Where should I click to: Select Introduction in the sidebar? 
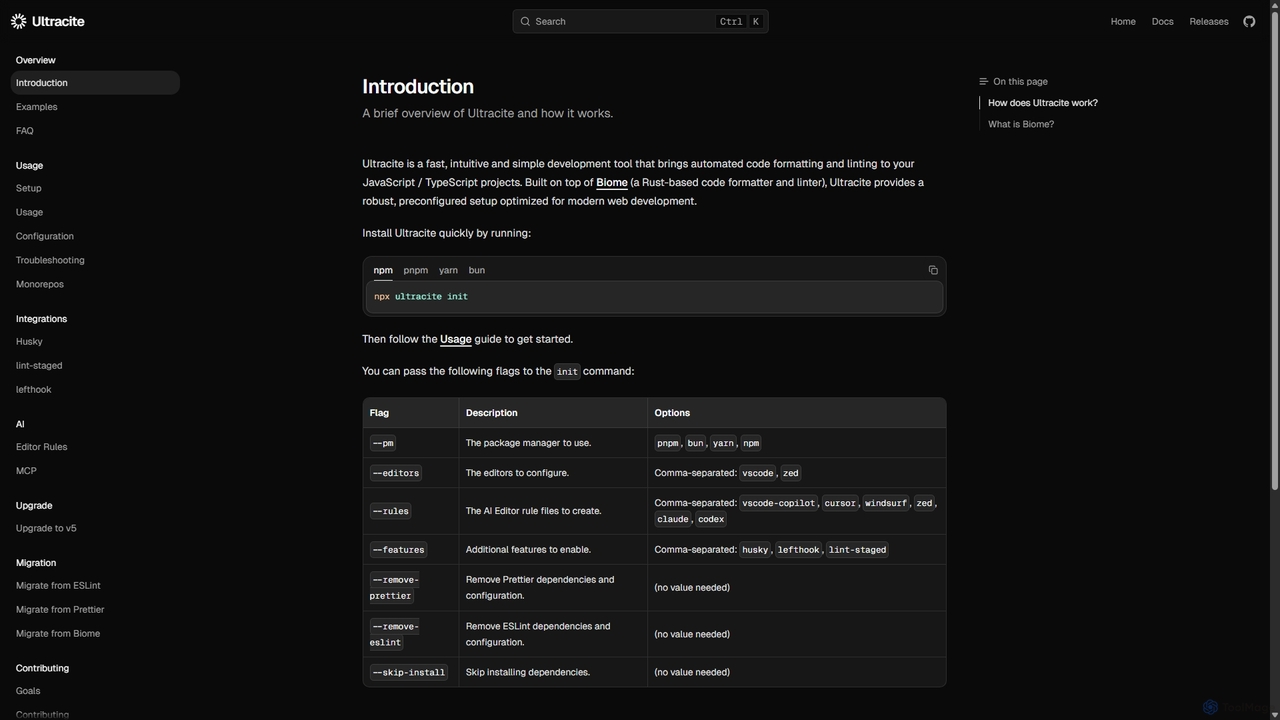click(95, 83)
